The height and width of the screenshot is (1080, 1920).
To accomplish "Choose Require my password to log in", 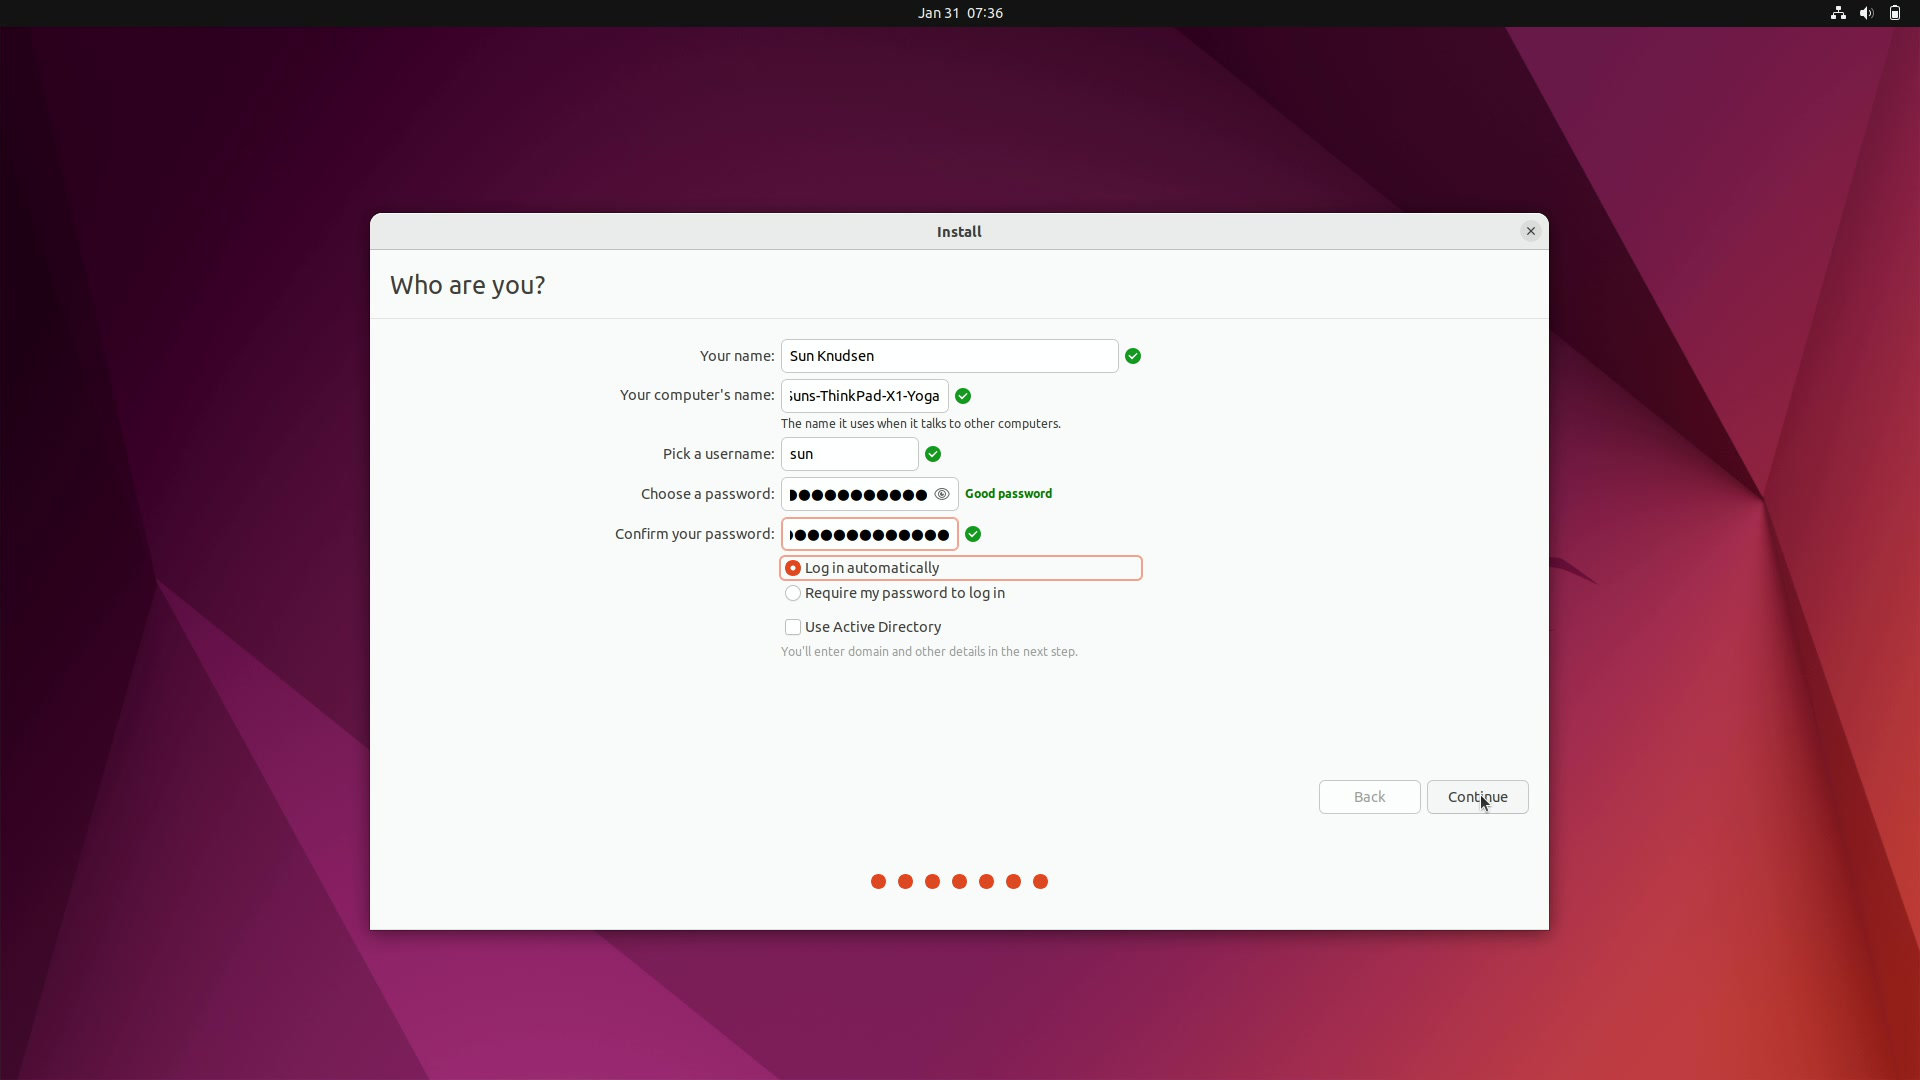I will click(895, 593).
